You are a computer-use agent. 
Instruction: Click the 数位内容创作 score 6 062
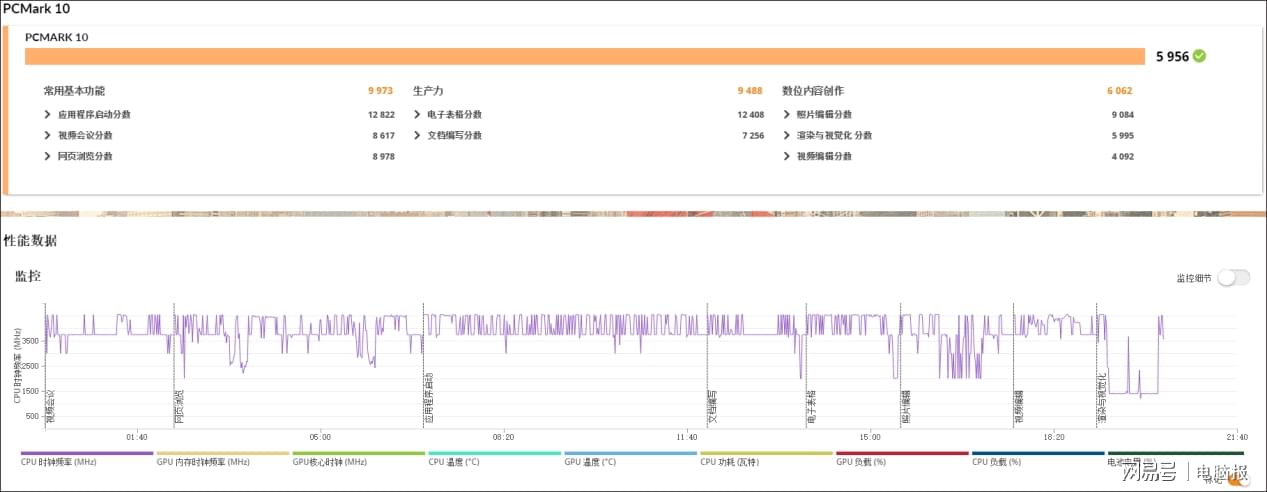1119,91
